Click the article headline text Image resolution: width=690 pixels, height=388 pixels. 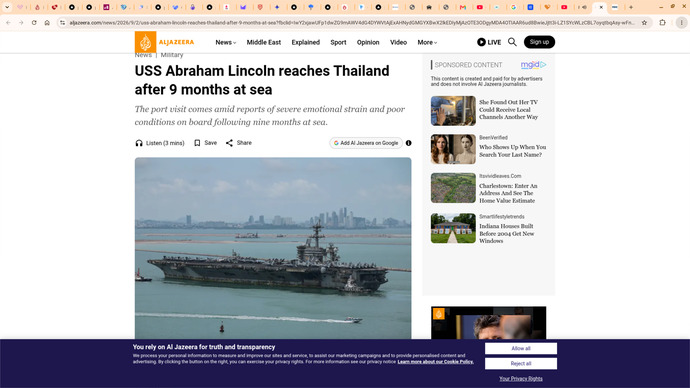click(x=262, y=80)
